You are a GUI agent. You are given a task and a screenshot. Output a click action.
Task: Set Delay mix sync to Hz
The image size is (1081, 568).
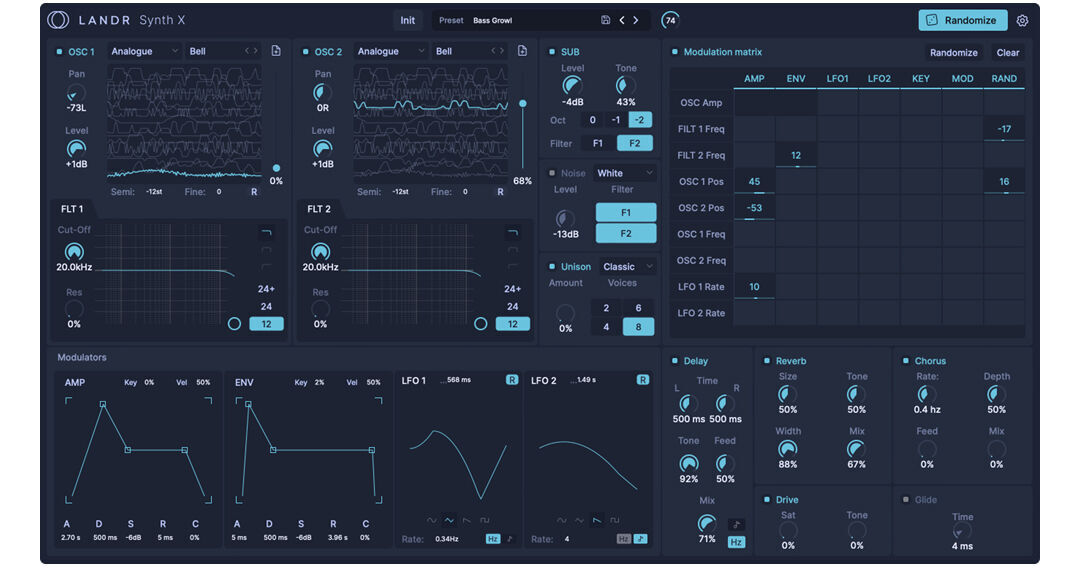[x=736, y=542]
